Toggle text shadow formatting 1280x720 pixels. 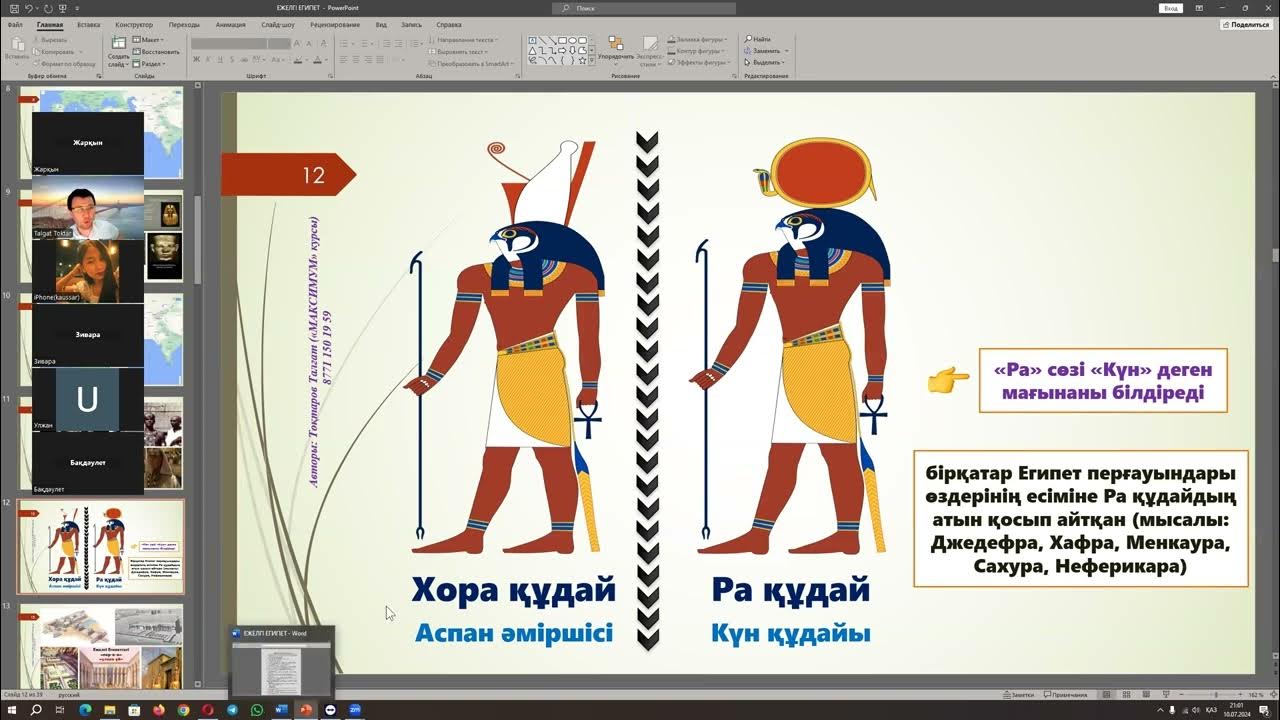tap(233, 60)
